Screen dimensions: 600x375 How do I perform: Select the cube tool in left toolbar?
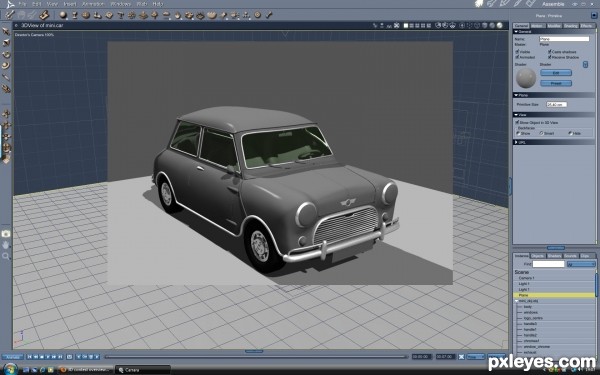[x=6, y=42]
